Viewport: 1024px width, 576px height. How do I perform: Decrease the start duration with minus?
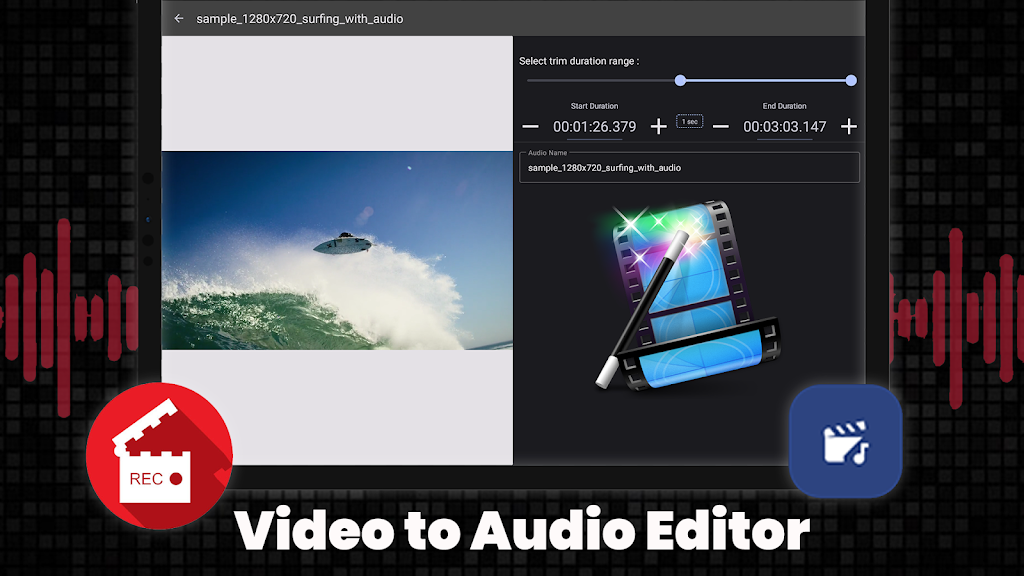530,127
